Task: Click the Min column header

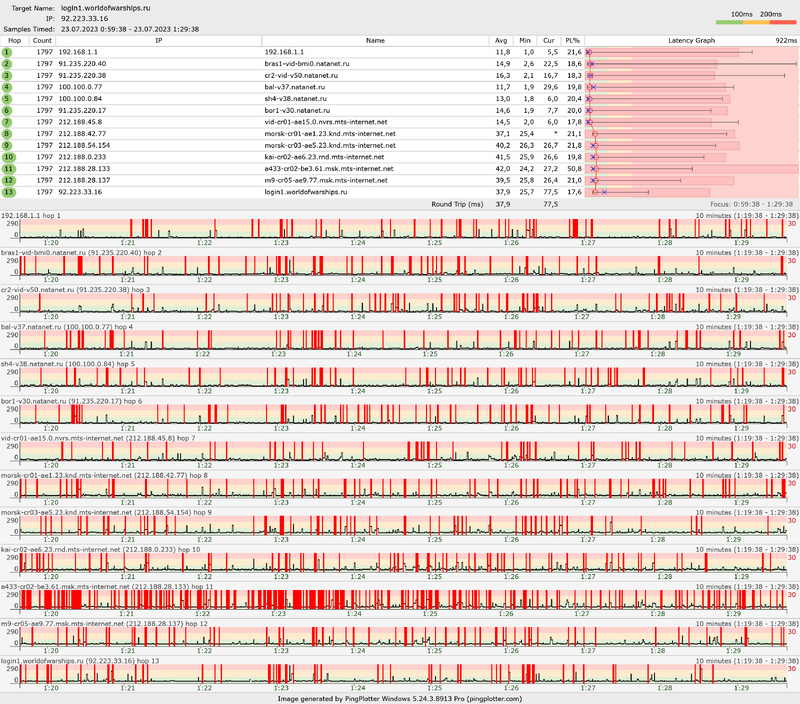Action: pyautogui.click(x=525, y=40)
